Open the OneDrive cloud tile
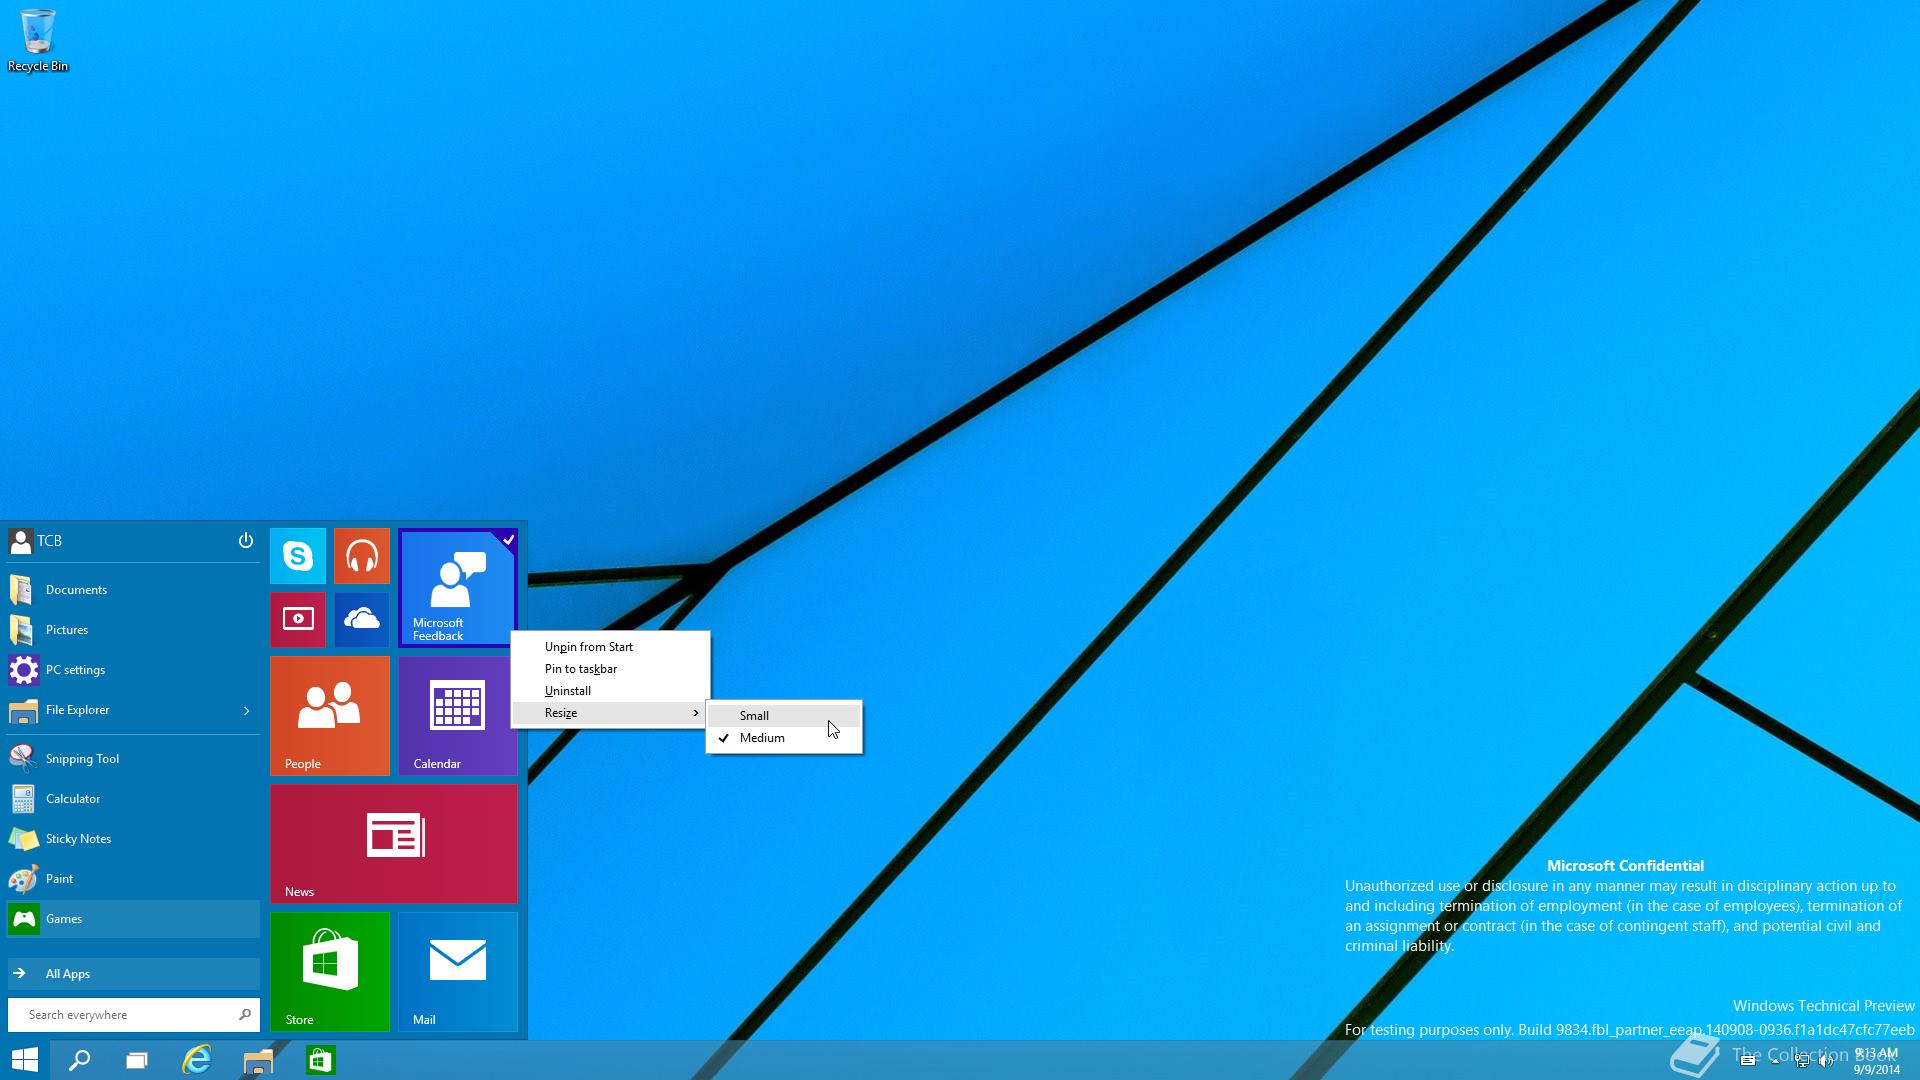 [362, 620]
